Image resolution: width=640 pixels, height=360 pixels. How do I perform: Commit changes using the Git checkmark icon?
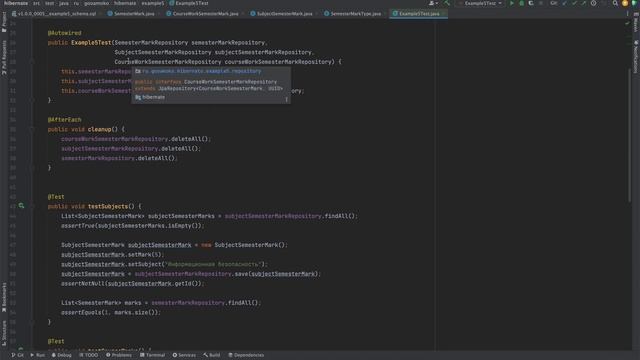[574, 3]
